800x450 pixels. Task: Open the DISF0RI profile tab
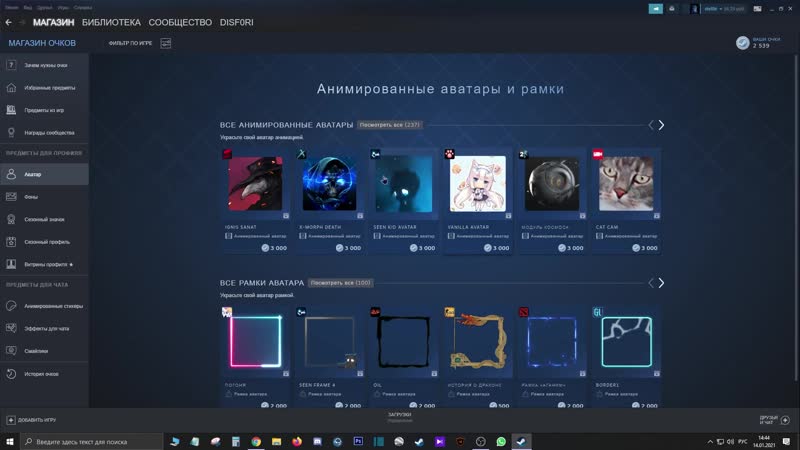[236, 22]
